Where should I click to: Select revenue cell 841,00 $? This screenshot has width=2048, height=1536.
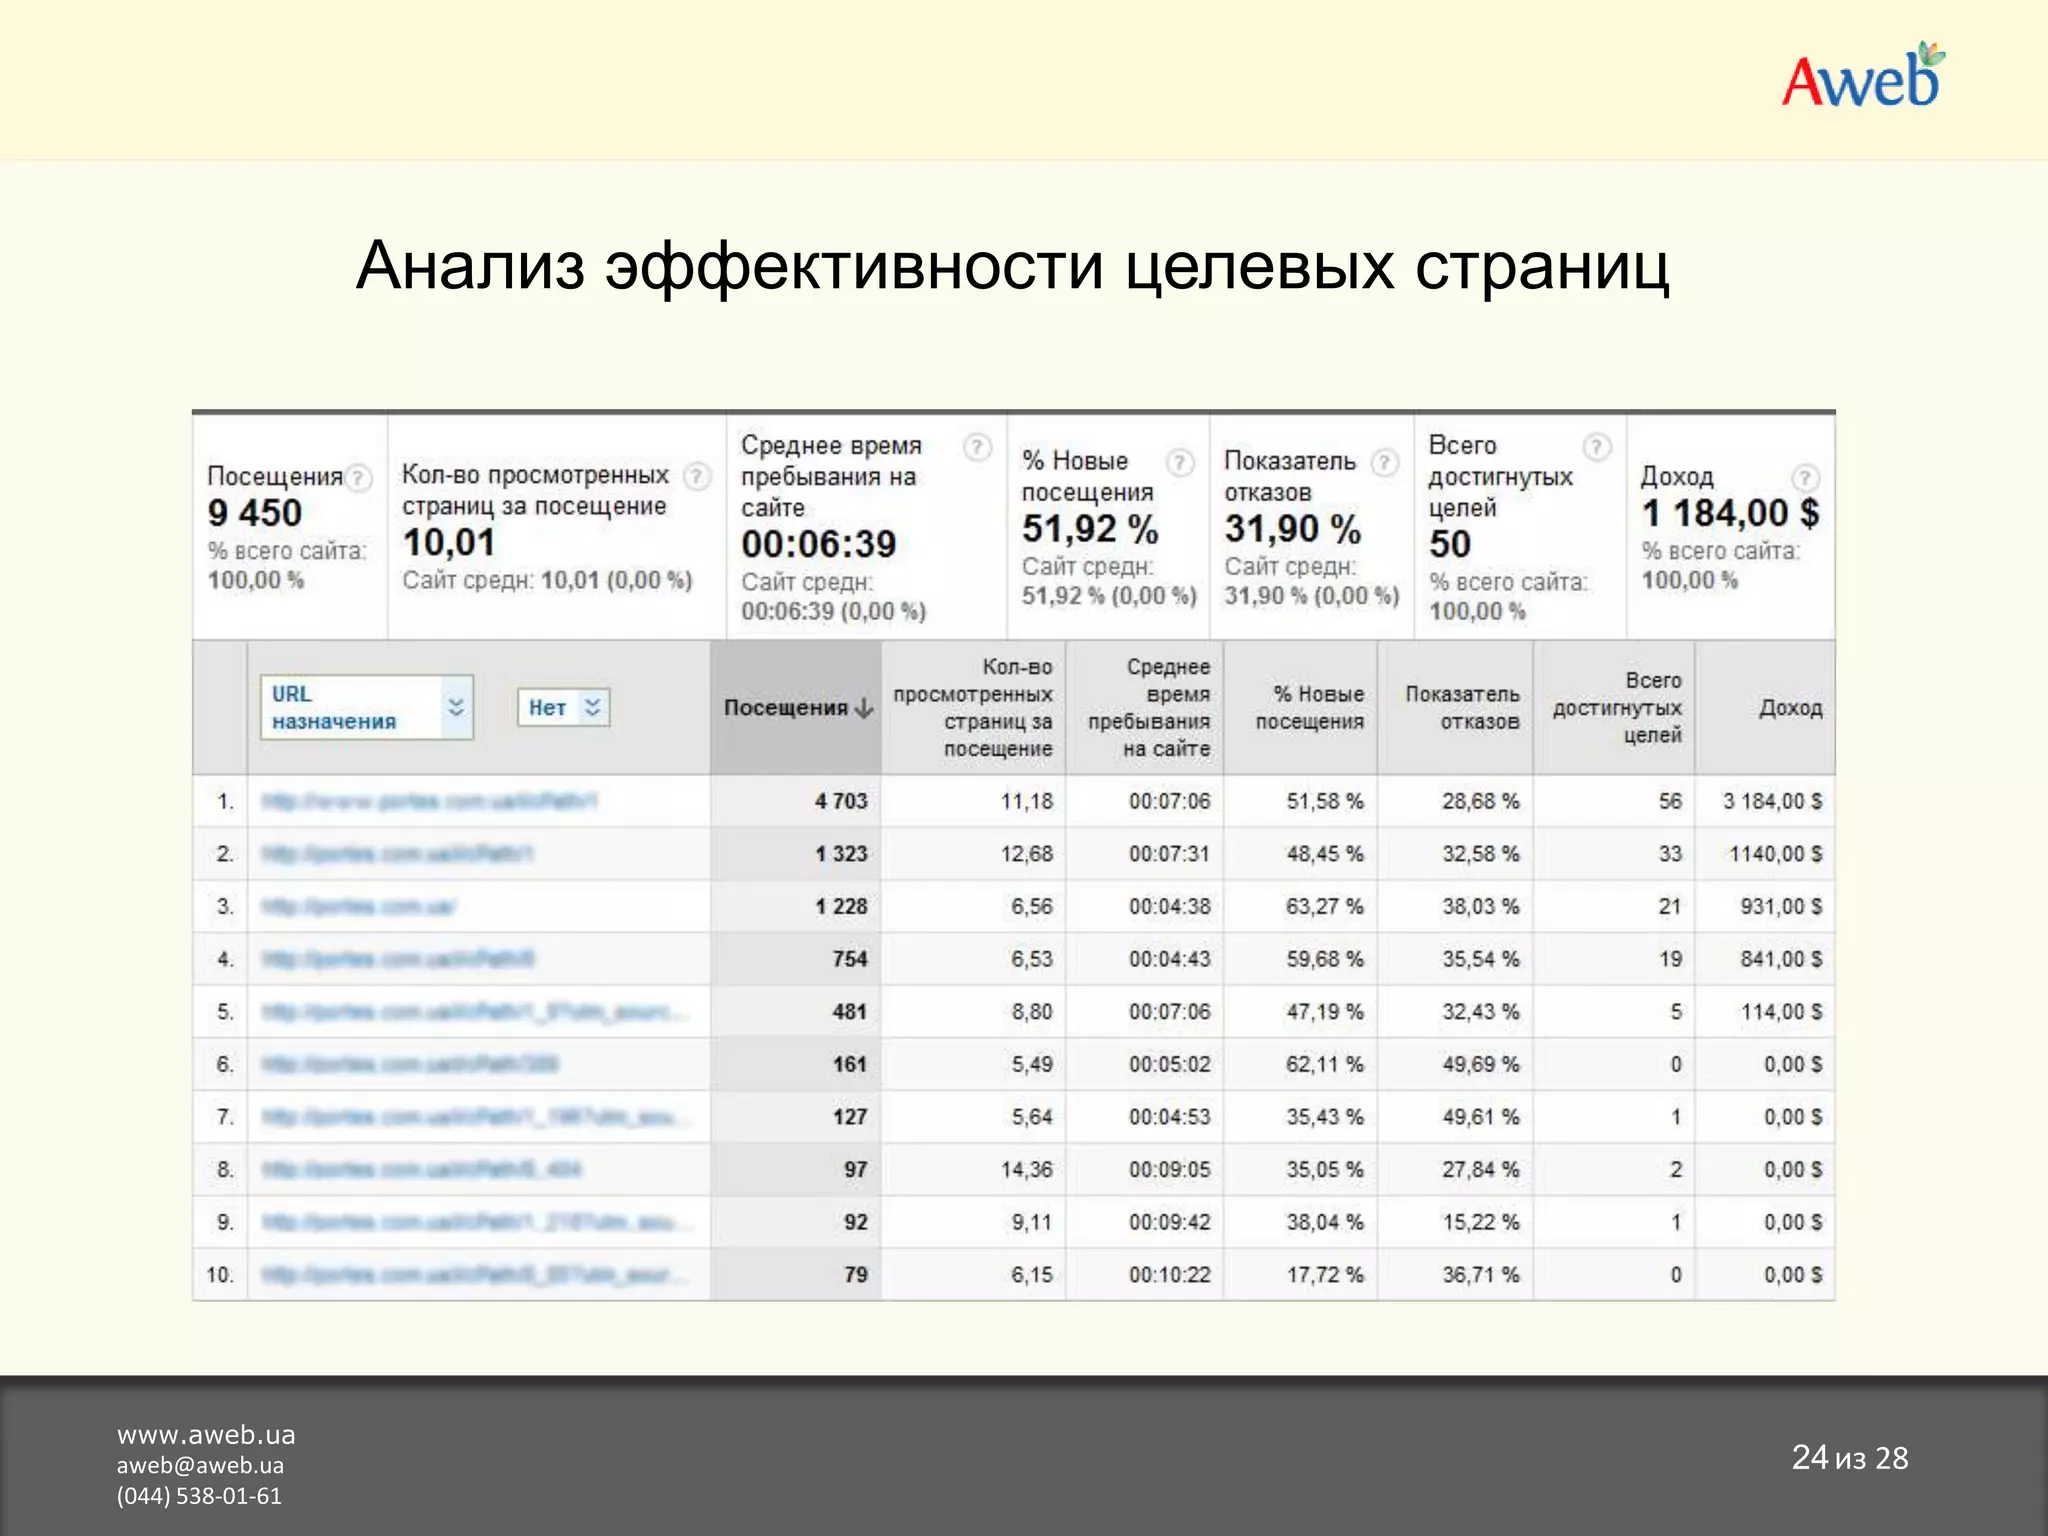tap(1781, 959)
